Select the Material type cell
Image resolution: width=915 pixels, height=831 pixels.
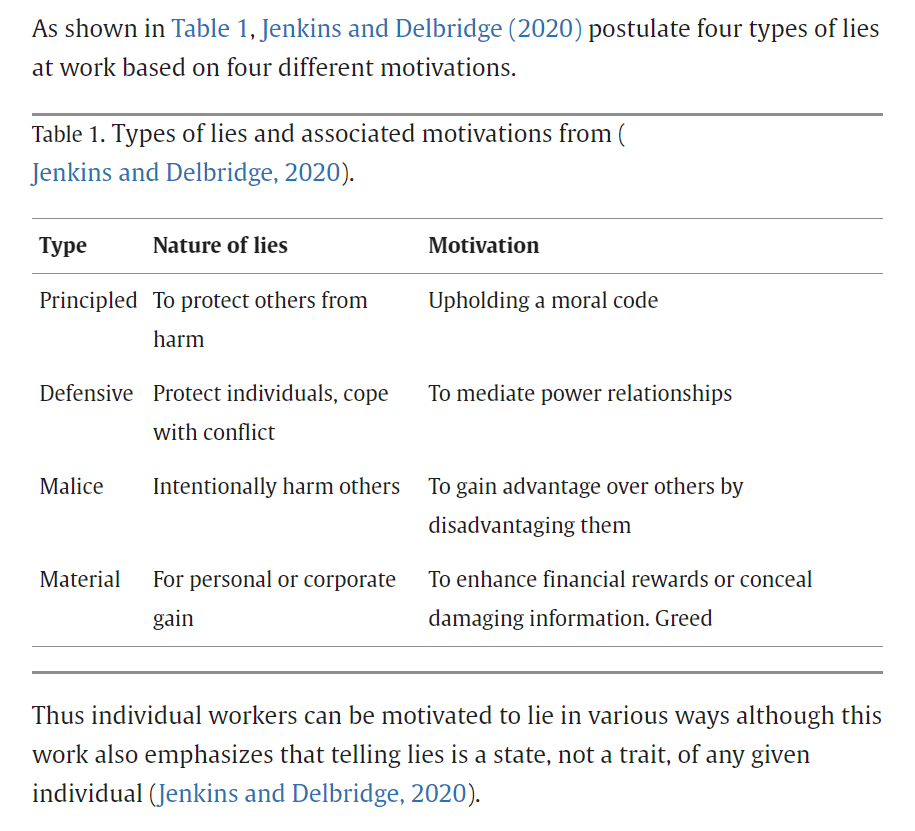tap(80, 579)
